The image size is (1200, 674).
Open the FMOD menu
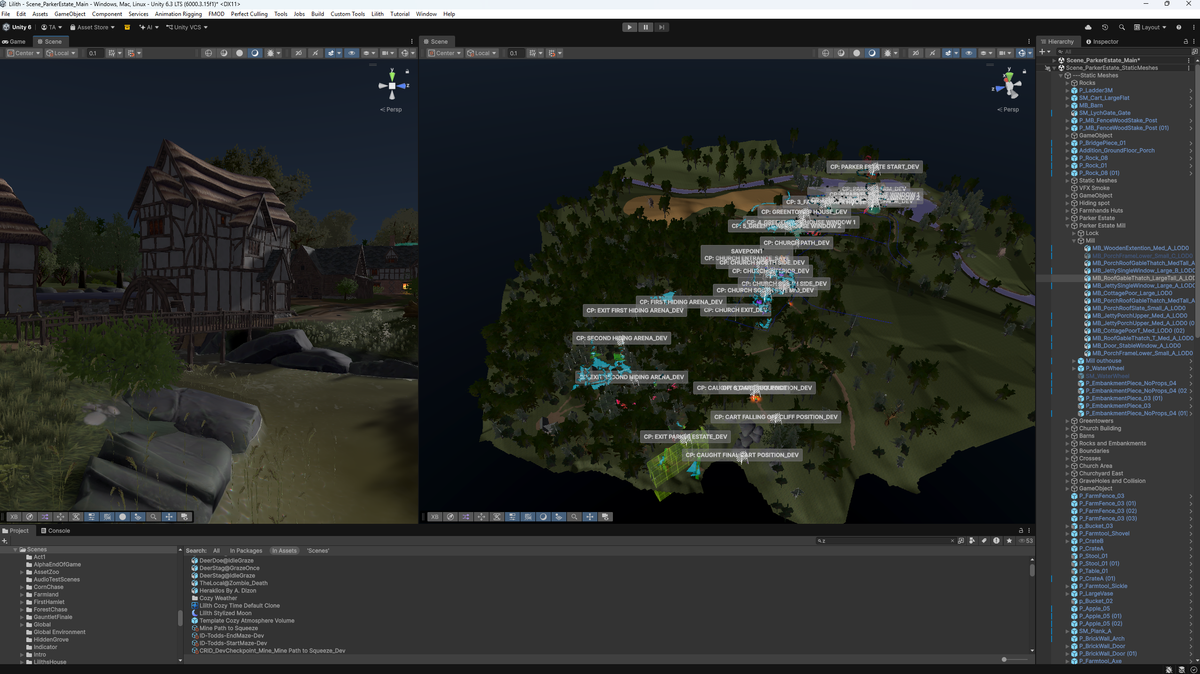pos(216,14)
